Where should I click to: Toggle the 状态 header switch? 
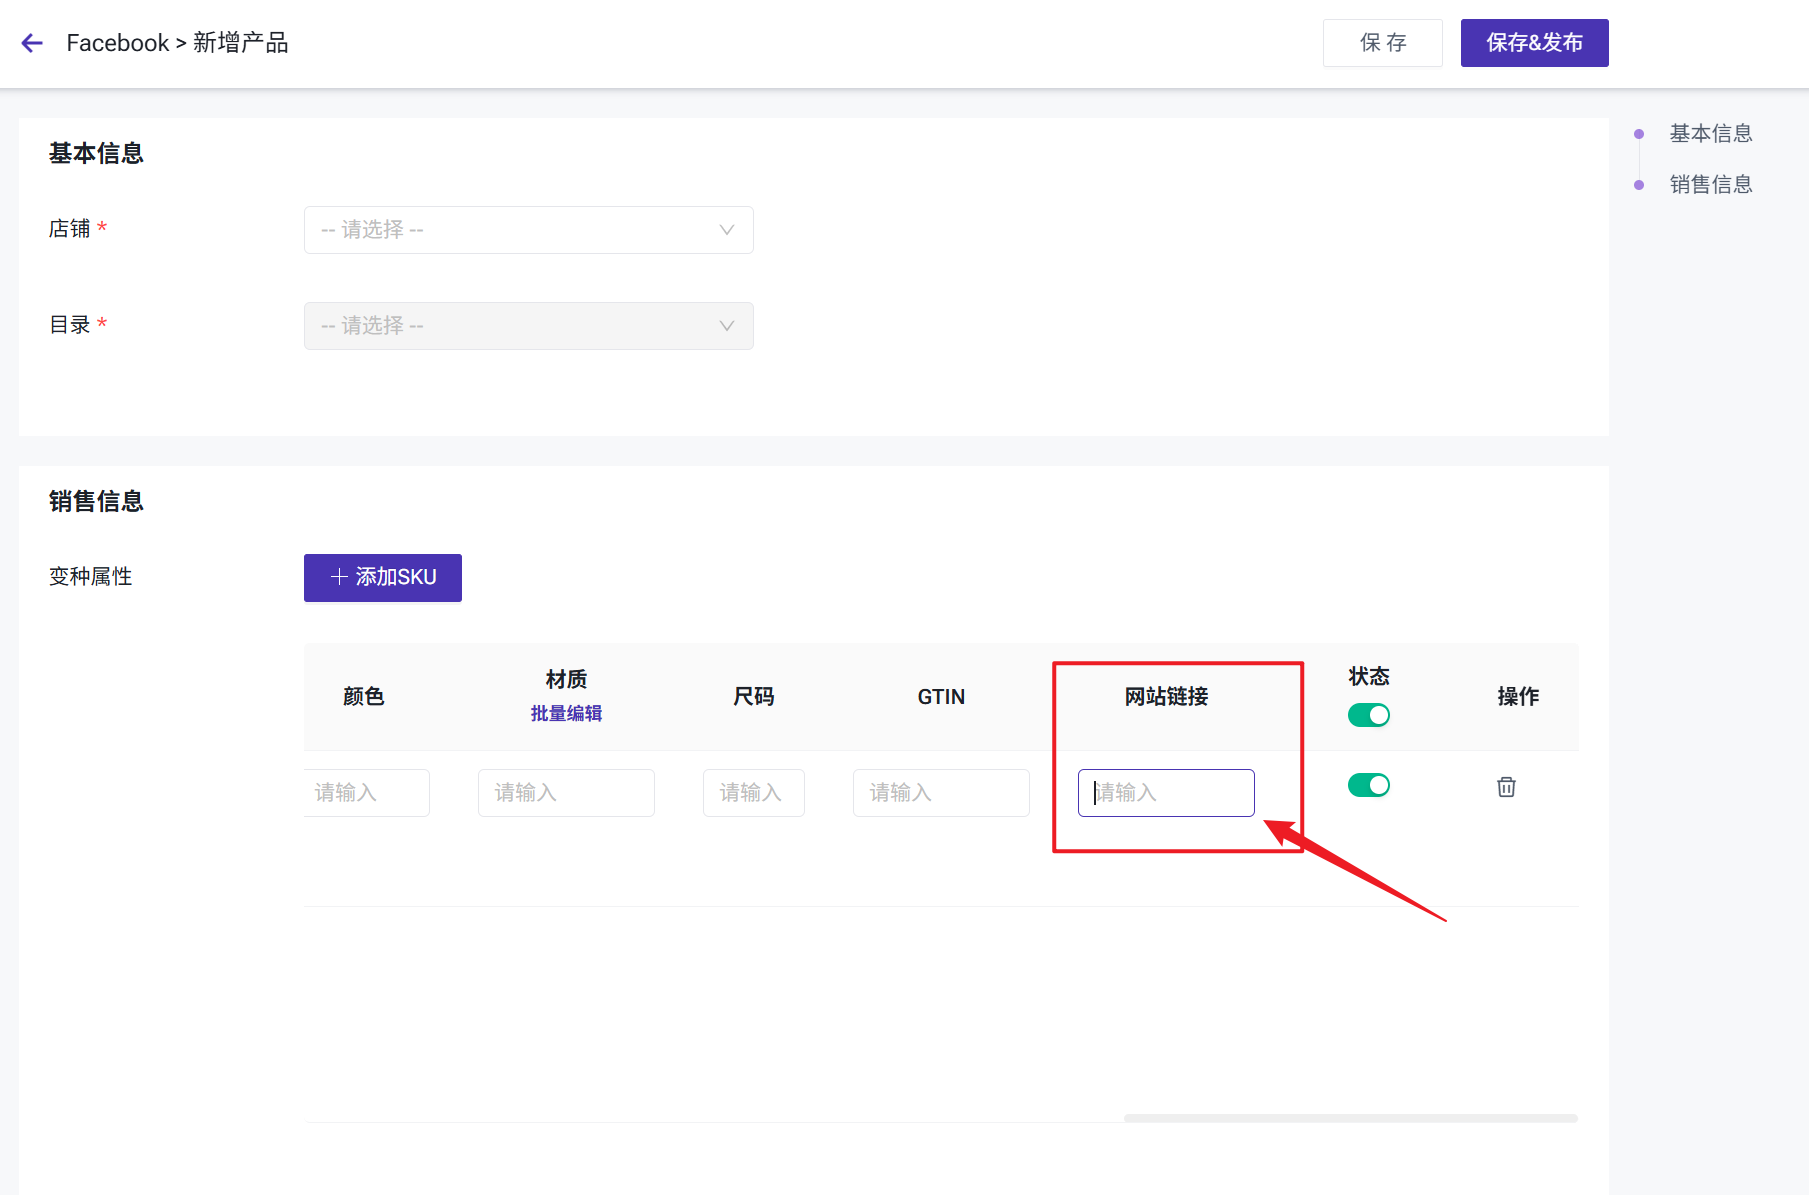(1368, 715)
